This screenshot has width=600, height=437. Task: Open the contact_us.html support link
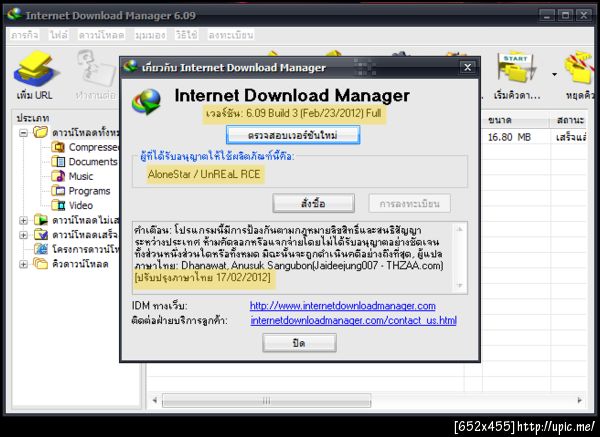point(354,320)
